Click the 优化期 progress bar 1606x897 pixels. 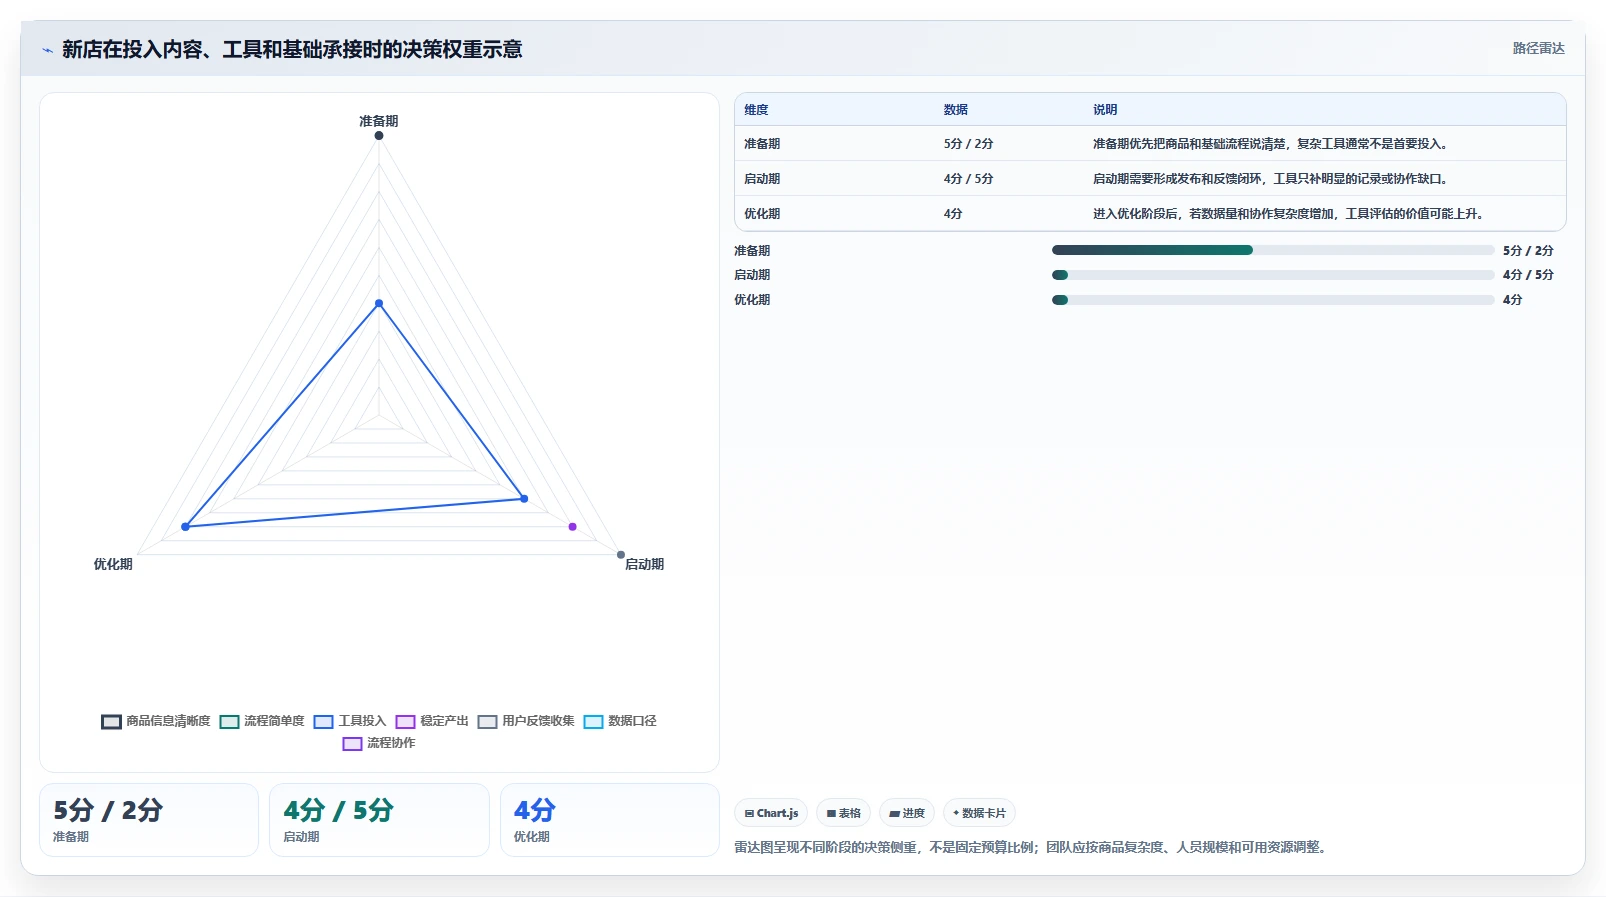click(1273, 300)
